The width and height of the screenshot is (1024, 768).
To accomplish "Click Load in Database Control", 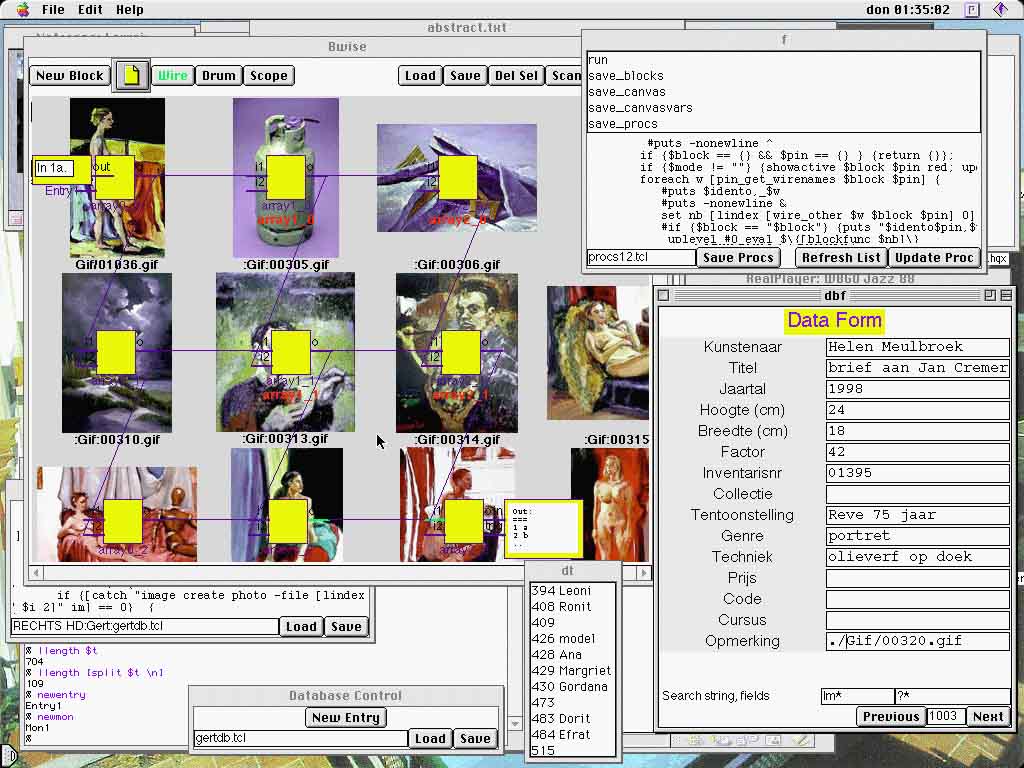I will [430, 739].
